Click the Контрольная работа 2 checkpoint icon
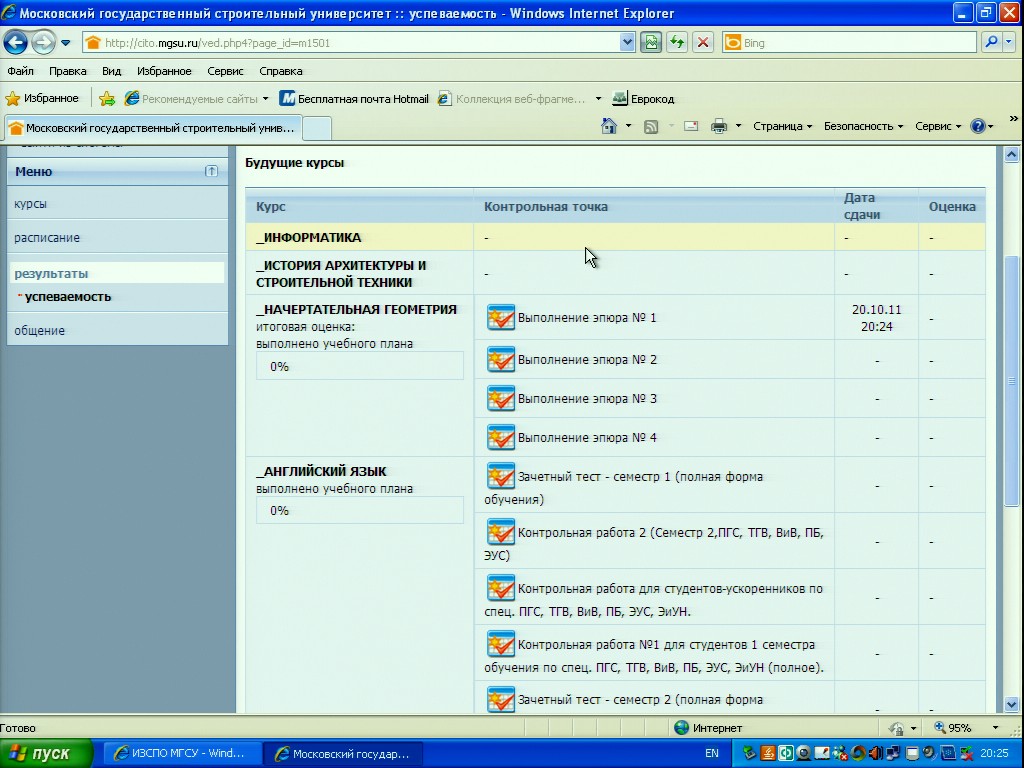This screenshot has height=768, width=1024. pyautogui.click(x=501, y=532)
